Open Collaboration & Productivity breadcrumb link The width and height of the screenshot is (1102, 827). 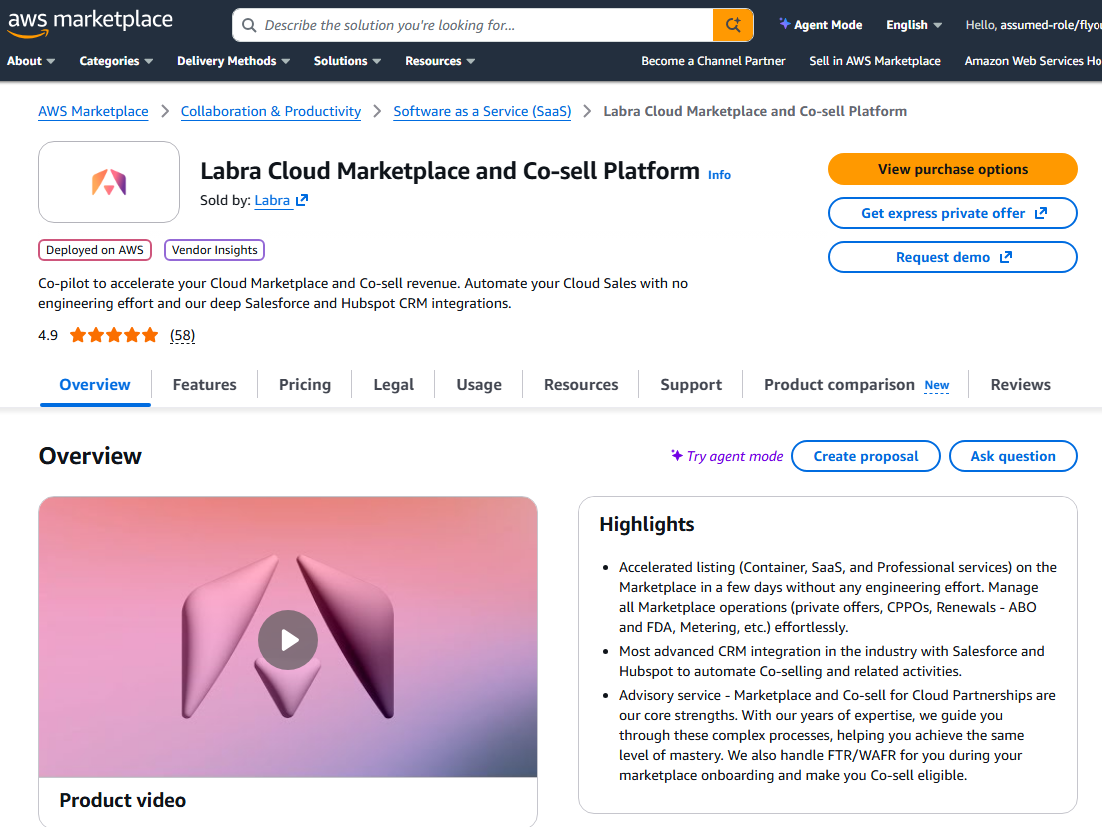click(x=271, y=111)
